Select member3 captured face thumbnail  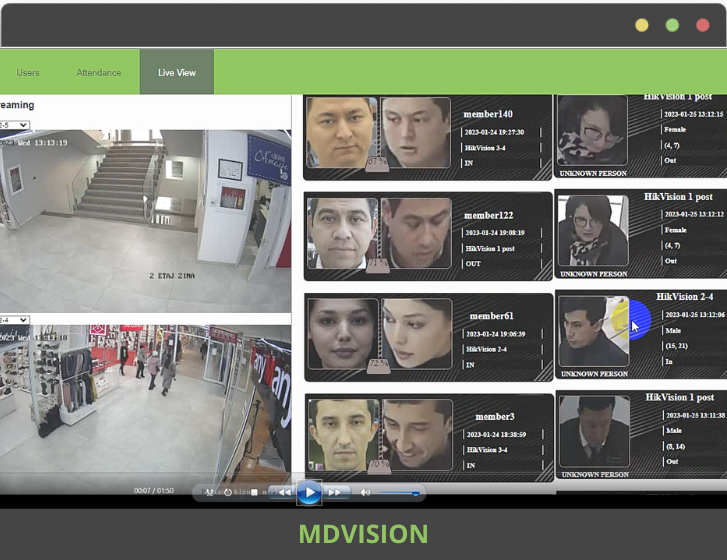click(415, 433)
